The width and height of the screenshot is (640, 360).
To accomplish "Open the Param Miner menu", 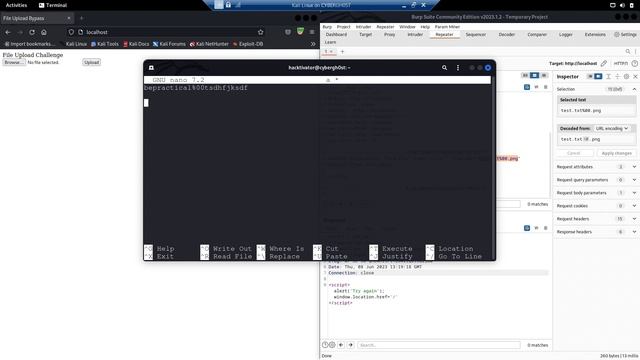I will (x=447, y=27).
